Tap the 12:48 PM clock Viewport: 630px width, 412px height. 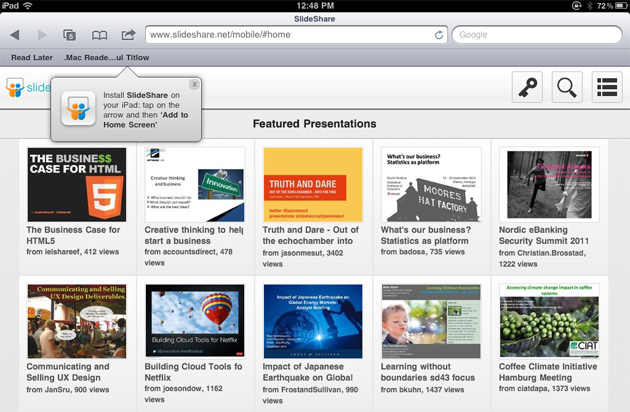[315, 6]
